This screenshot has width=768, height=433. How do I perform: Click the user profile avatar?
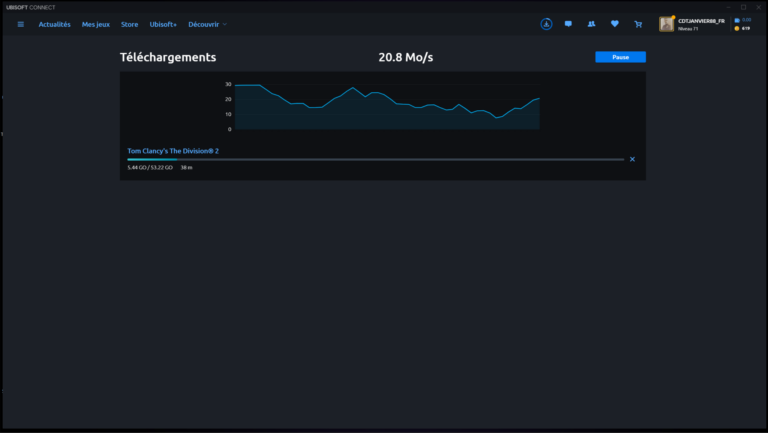(x=666, y=24)
